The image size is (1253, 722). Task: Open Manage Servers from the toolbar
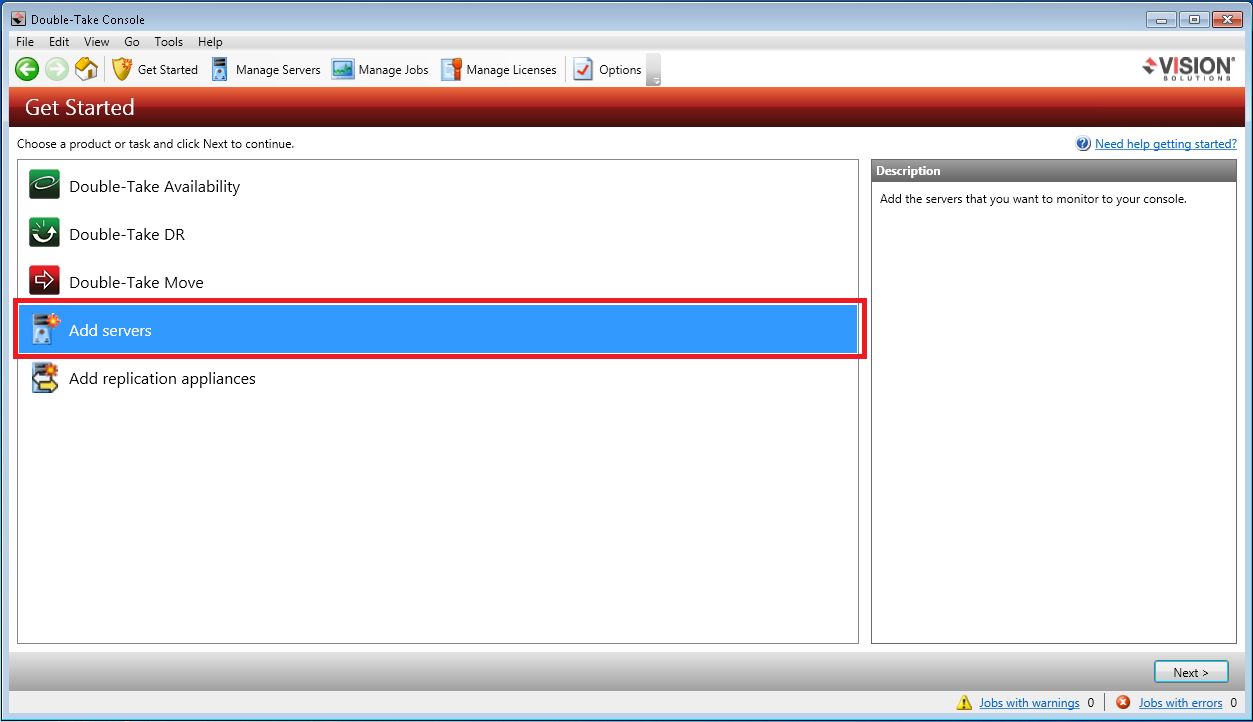click(266, 69)
